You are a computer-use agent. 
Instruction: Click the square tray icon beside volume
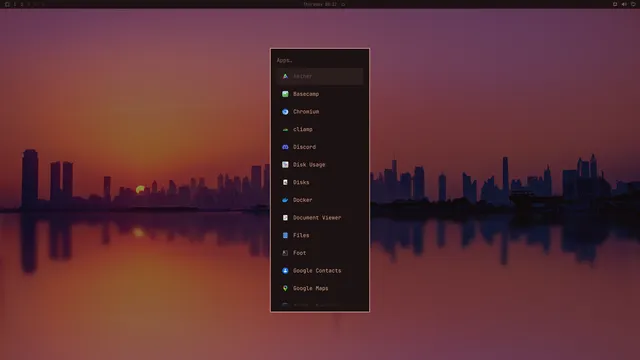click(615, 4)
